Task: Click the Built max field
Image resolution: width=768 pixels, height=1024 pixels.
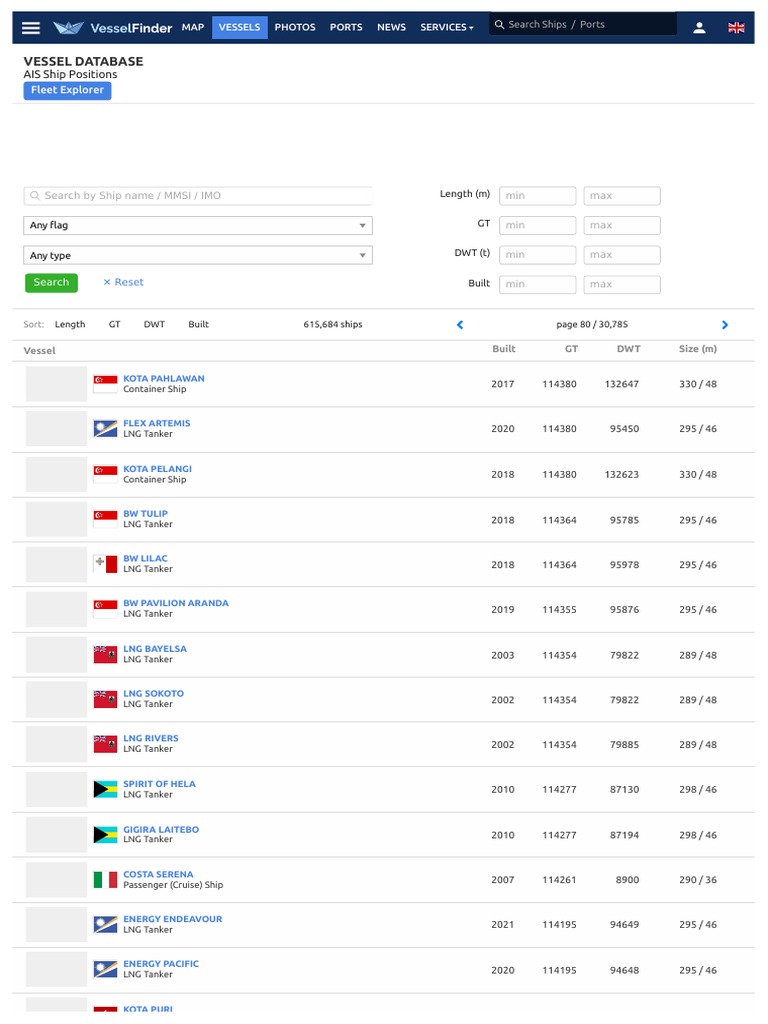Action: [x=622, y=284]
